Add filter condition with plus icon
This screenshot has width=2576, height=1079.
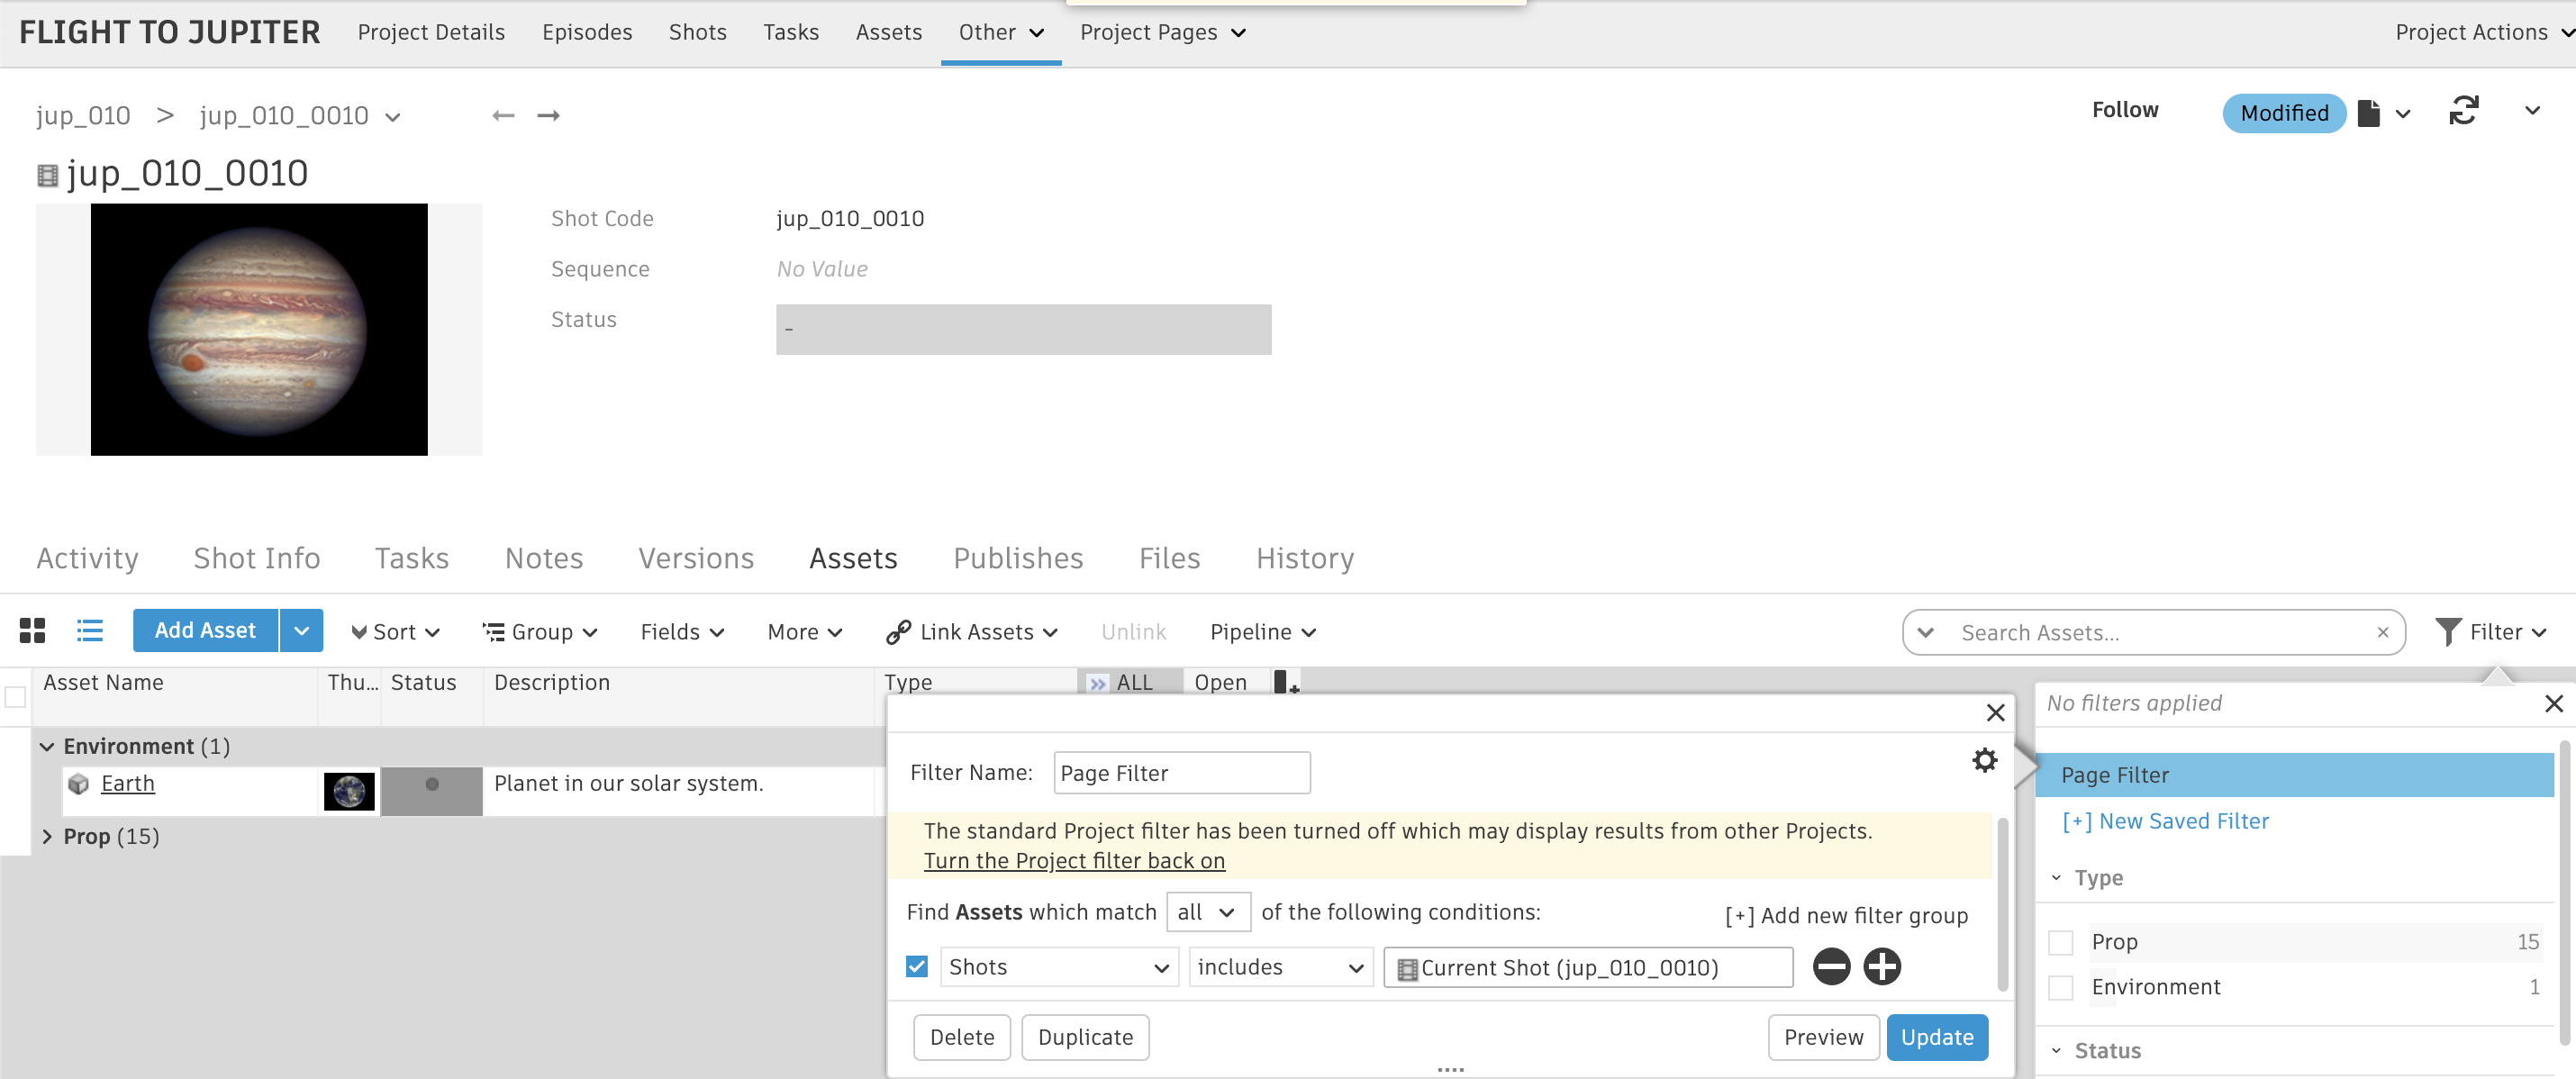coord(1881,967)
